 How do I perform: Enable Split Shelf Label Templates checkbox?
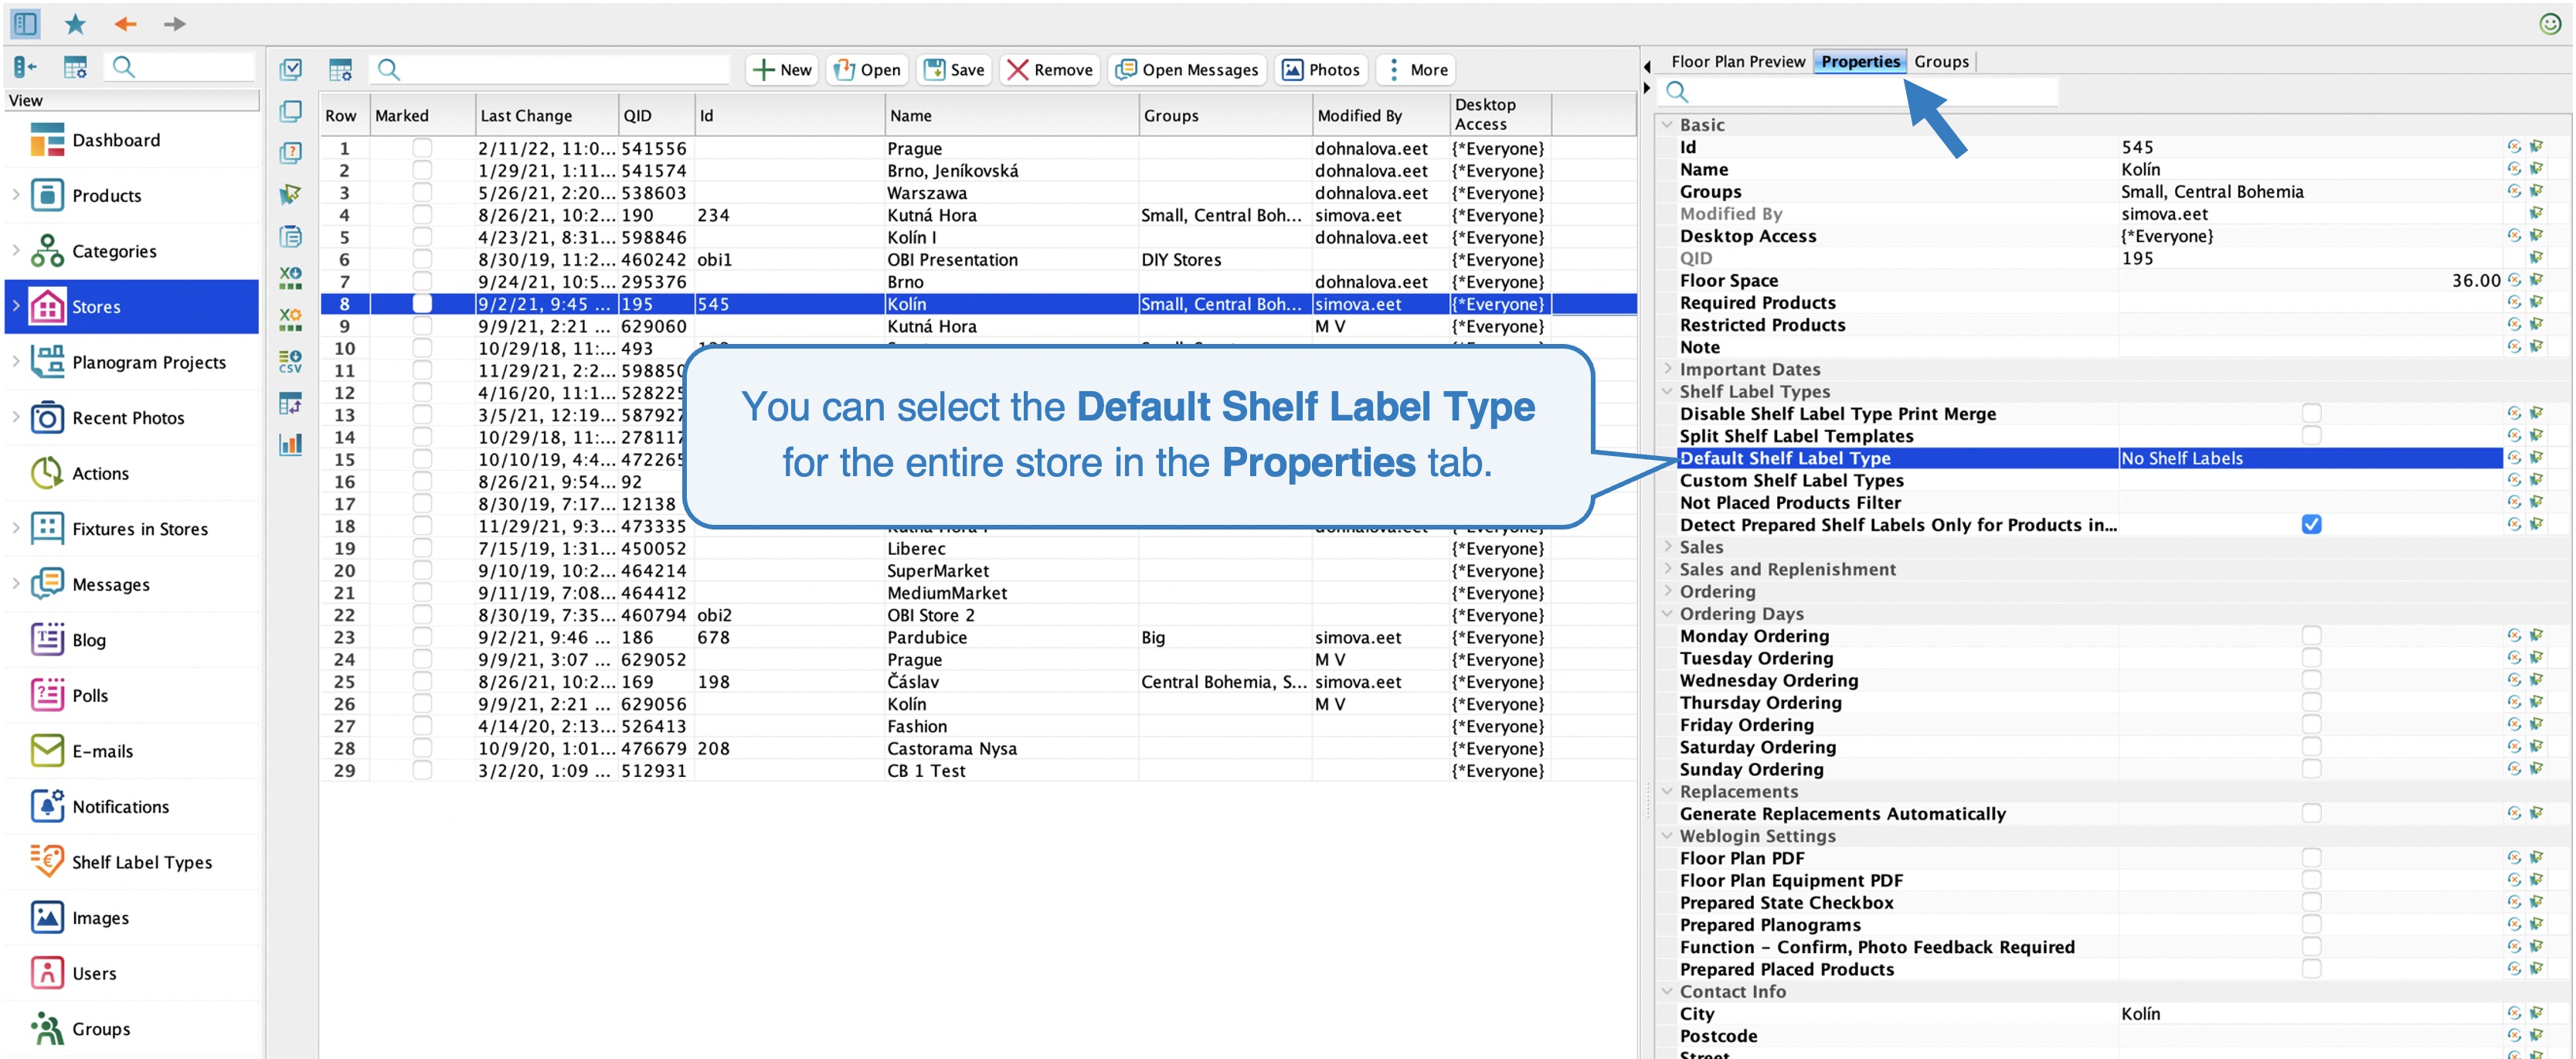point(2311,435)
